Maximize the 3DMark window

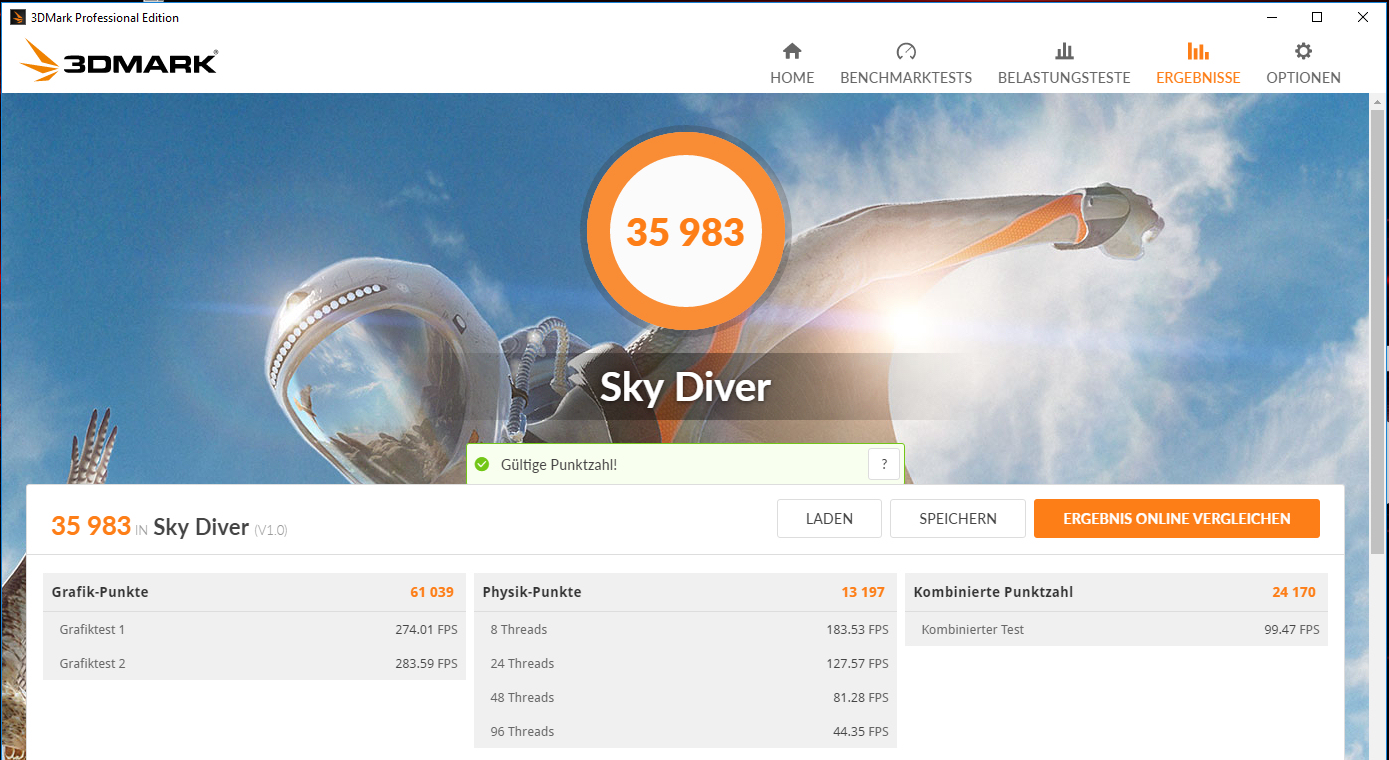pyautogui.click(x=1317, y=17)
